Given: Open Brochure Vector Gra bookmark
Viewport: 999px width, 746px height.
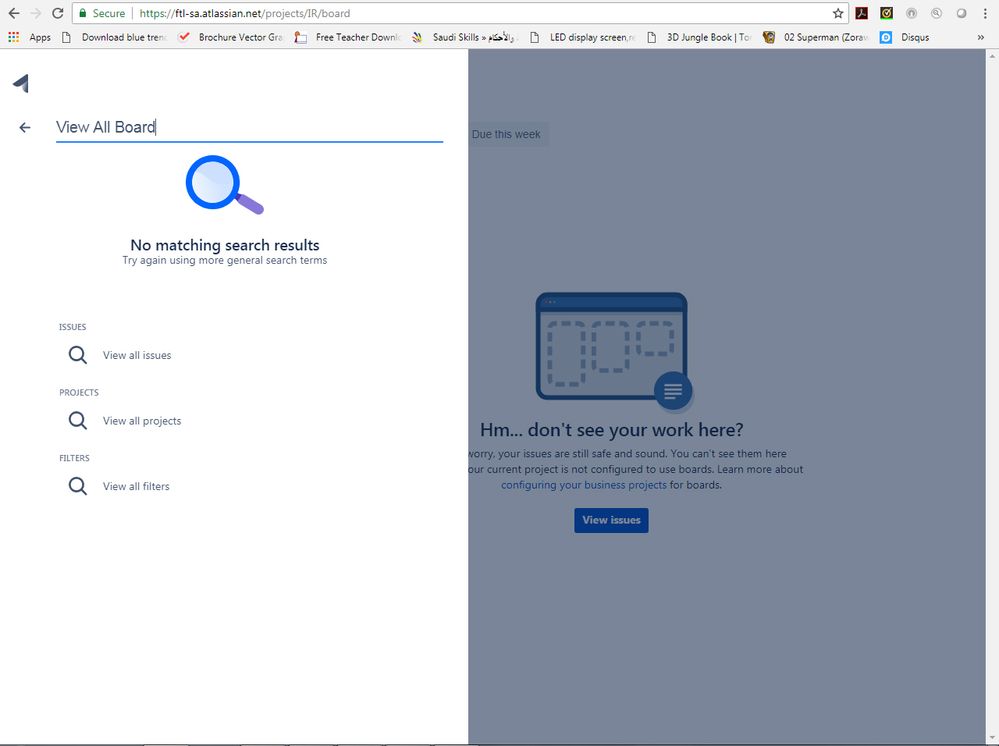Looking at the screenshot, I should pyautogui.click(x=231, y=38).
